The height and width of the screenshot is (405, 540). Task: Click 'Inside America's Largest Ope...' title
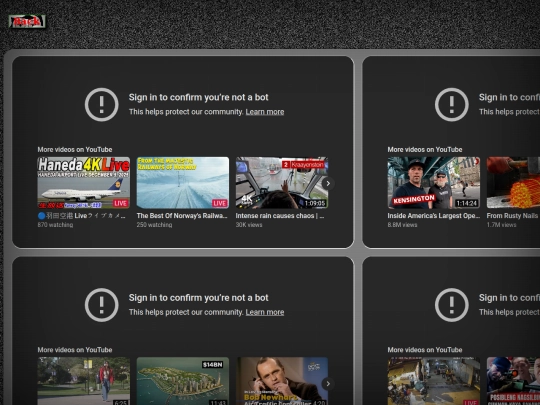[x=434, y=216]
